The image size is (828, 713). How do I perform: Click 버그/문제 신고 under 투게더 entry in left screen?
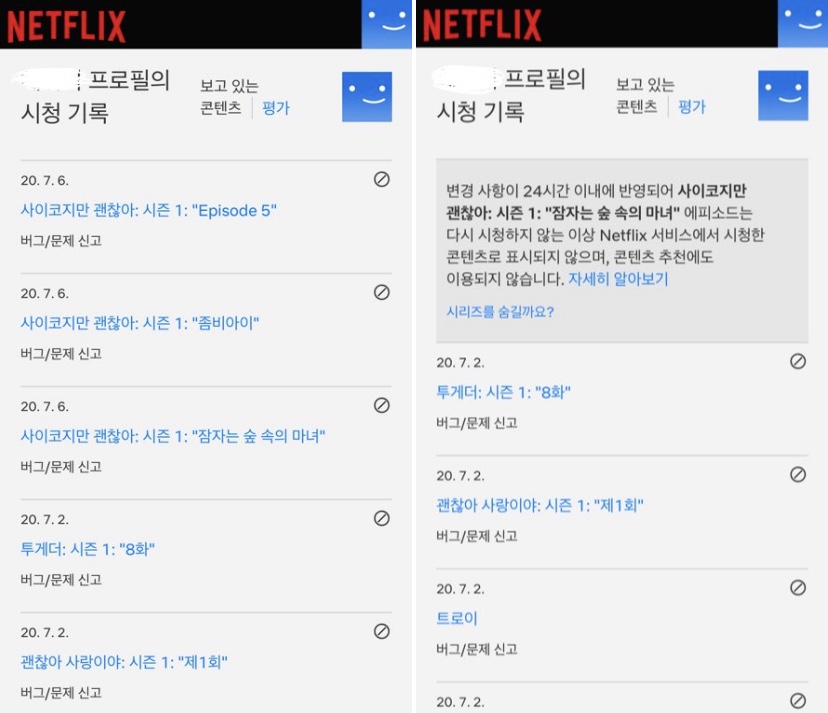tap(61, 580)
